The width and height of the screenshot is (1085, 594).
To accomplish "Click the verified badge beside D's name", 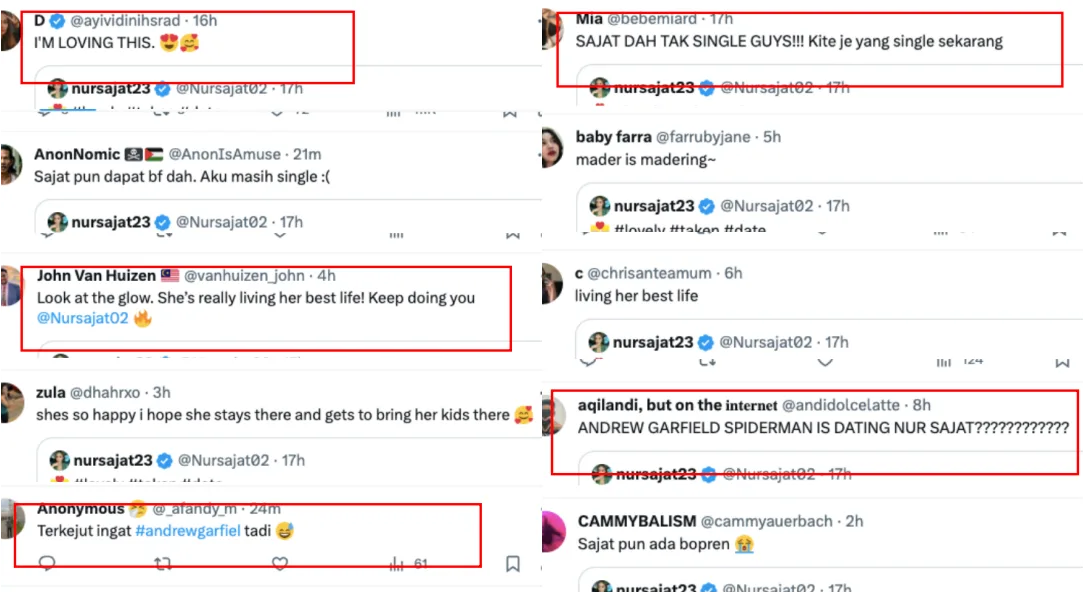I will 56,20.
